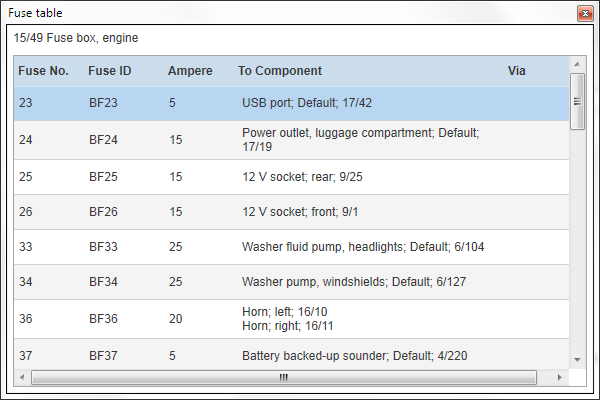600x400 pixels.
Task: Click the vertical scrollbar up arrow
Action: pyautogui.click(x=577, y=64)
